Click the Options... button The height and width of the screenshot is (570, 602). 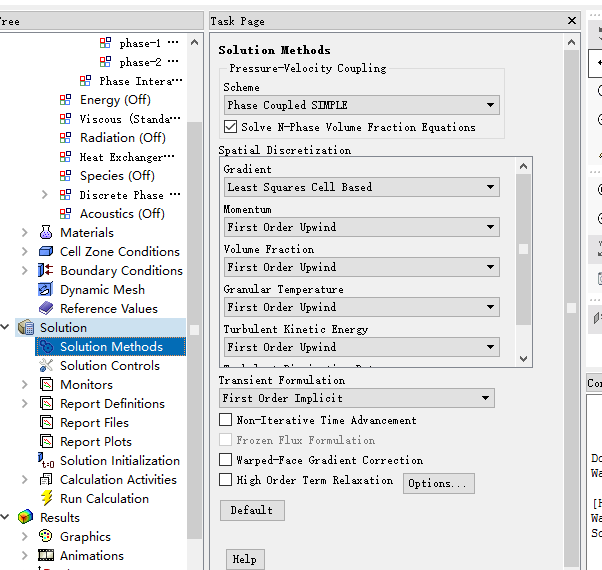(x=438, y=484)
